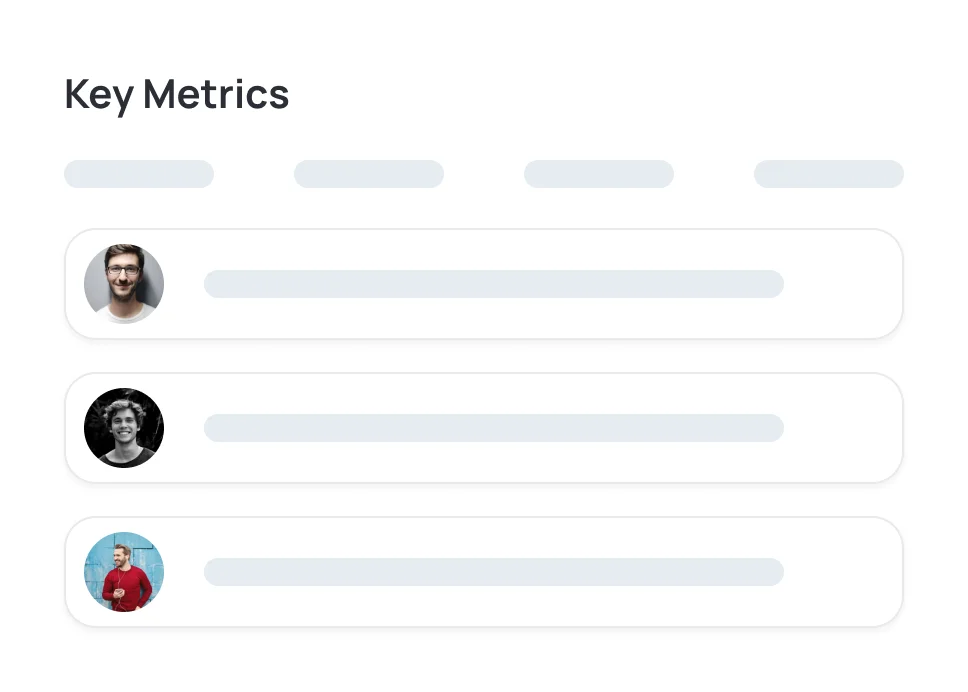Click the curly hair in the second avatar
The height and width of the screenshot is (692, 968).
pos(124,406)
